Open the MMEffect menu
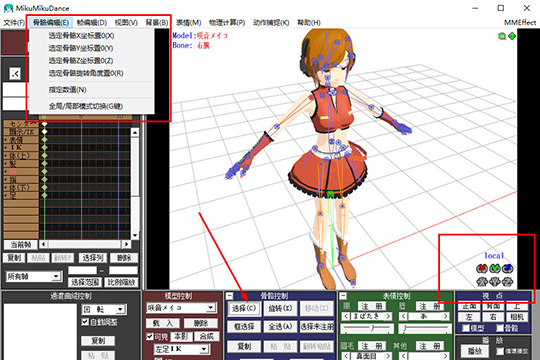 pos(520,23)
